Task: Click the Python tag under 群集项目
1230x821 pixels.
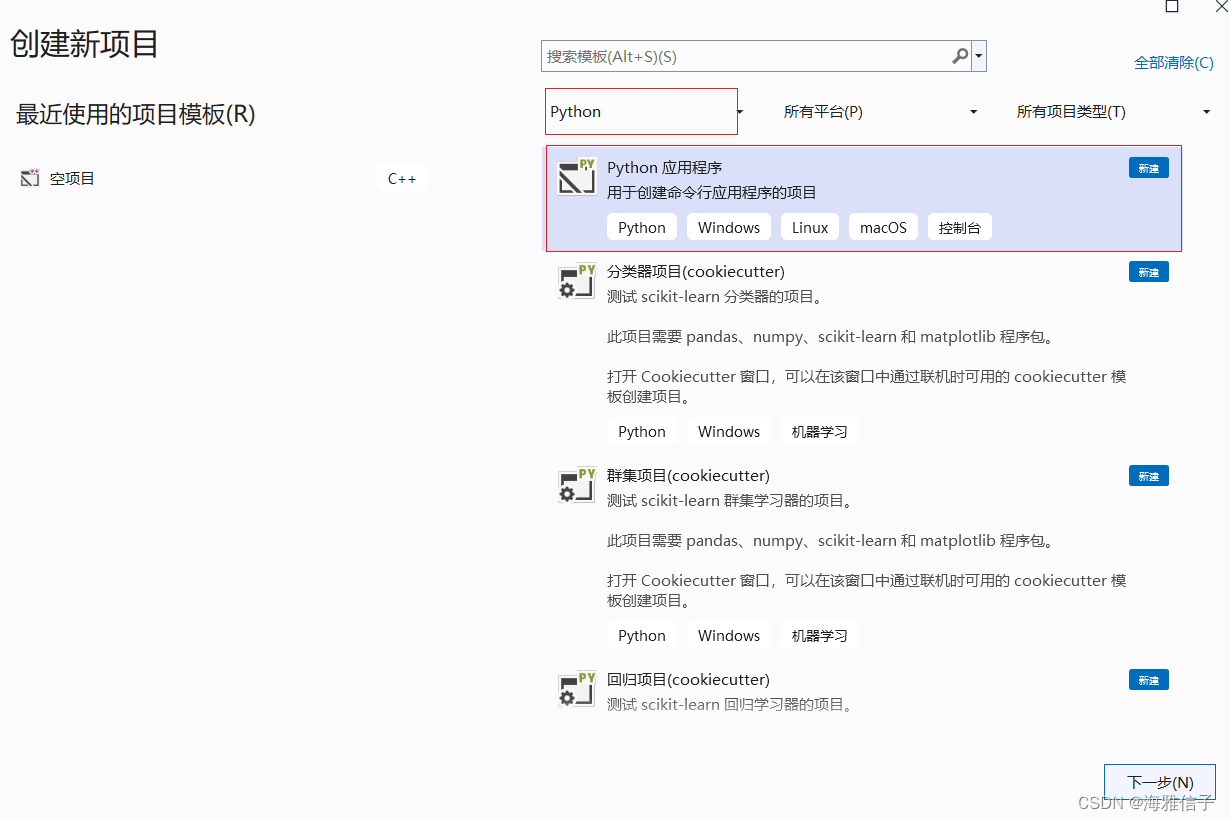Action: (x=642, y=635)
